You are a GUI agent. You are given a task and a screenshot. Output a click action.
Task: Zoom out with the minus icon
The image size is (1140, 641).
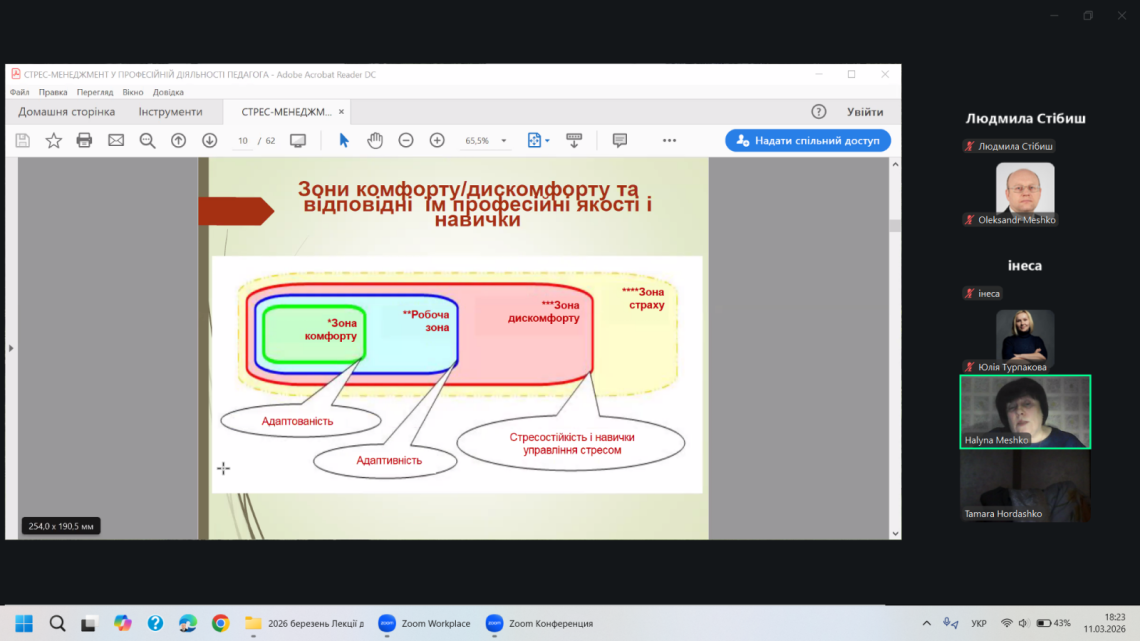tap(406, 141)
